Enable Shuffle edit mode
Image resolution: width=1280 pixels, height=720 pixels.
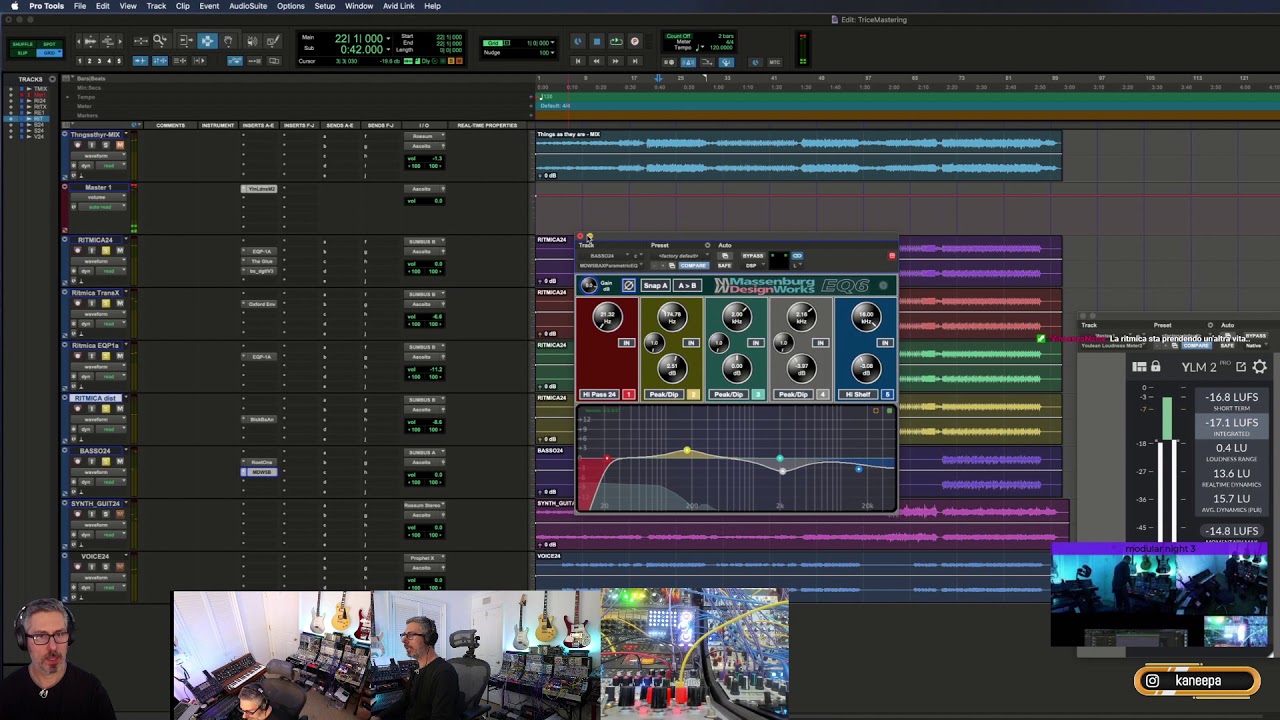coord(22,44)
